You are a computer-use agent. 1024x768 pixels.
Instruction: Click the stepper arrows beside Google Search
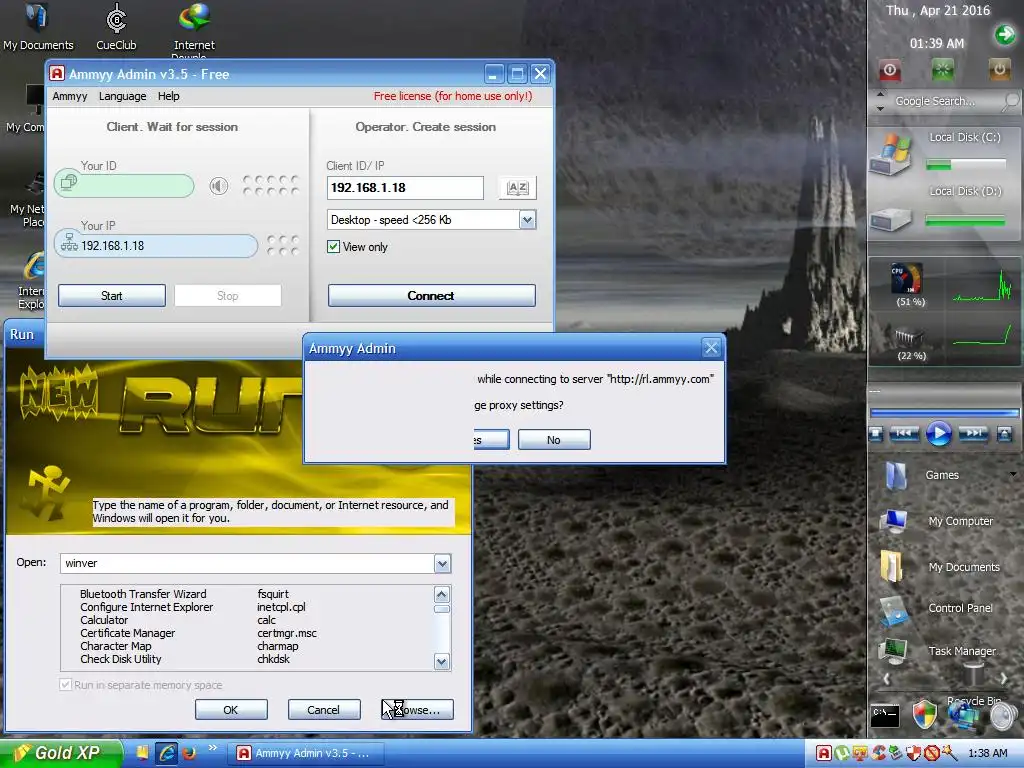coord(880,101)
